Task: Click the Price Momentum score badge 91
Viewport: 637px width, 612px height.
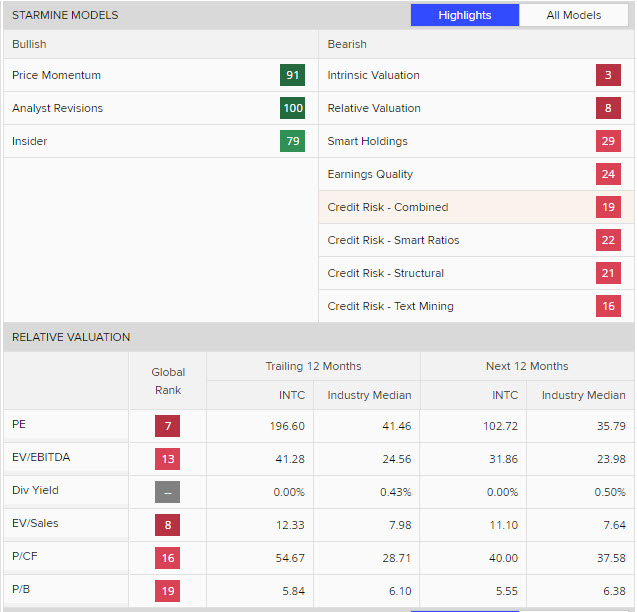Action: coord(292,75)
